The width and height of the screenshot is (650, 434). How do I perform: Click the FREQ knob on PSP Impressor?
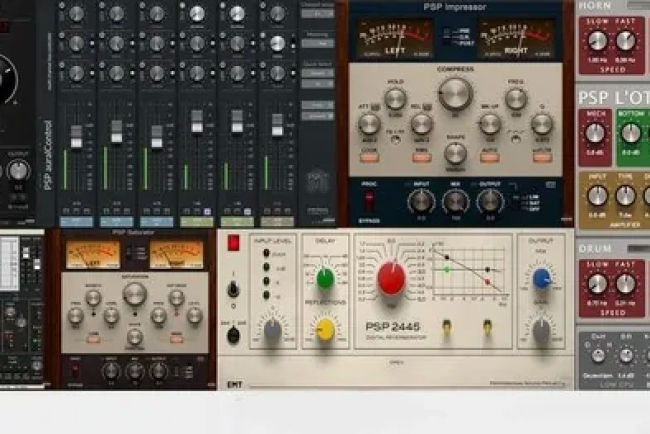click(516, 99)
